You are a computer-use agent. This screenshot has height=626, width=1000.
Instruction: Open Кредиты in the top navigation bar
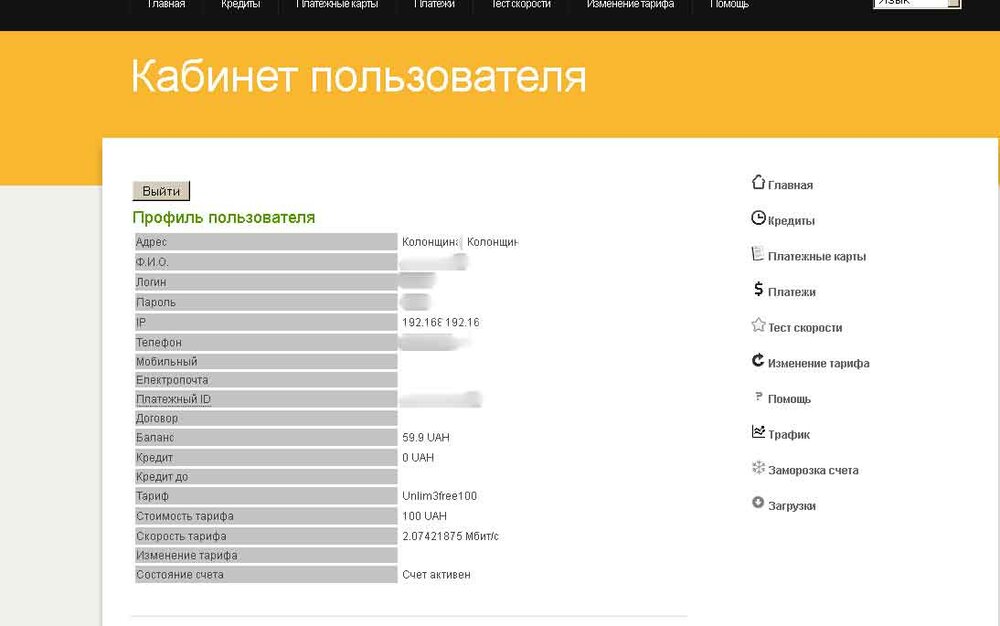click(x=240, y=4)
